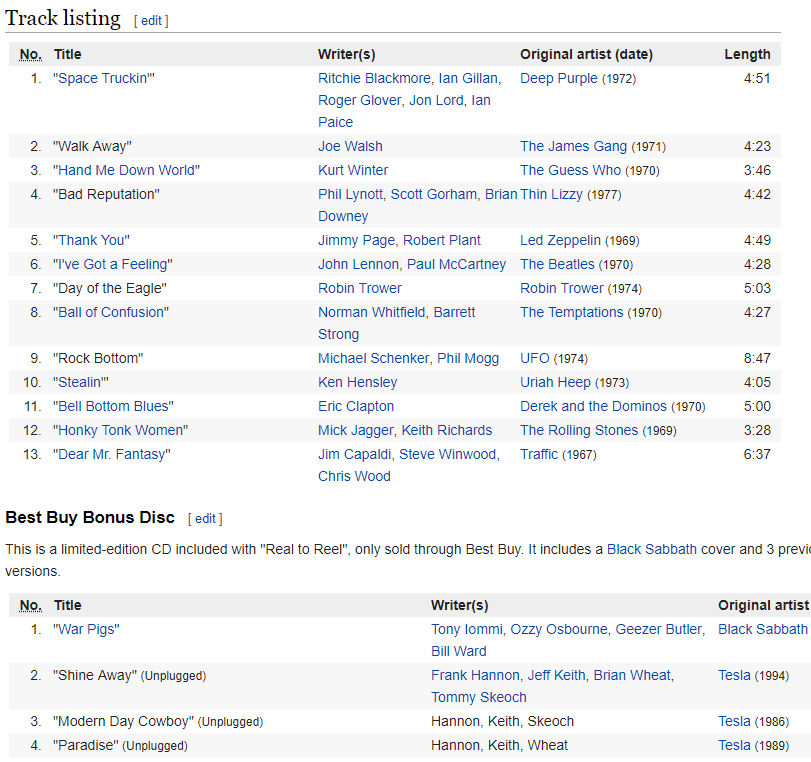The width and height of the screenshot is (811, 762).
Task: Open the "Bell Bottom Blues" link
Action: pos(113,406)
